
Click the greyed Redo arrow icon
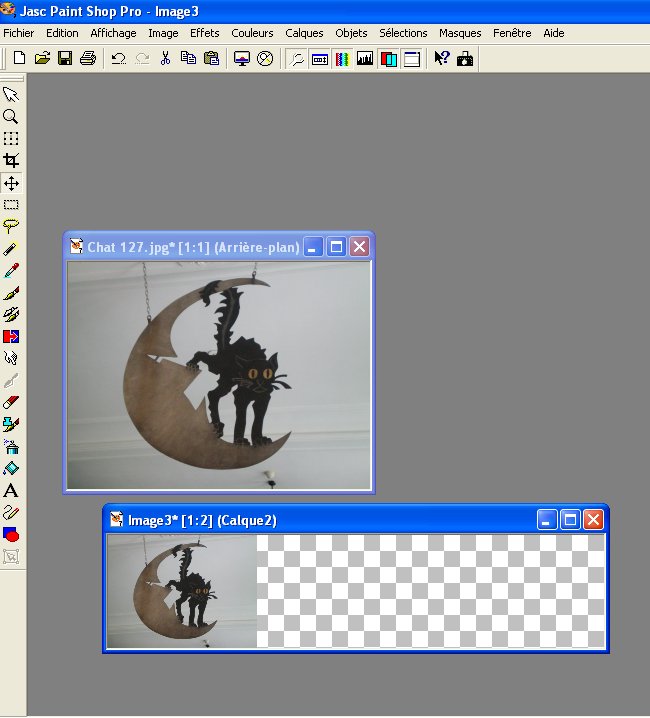[x=142, y=58]
